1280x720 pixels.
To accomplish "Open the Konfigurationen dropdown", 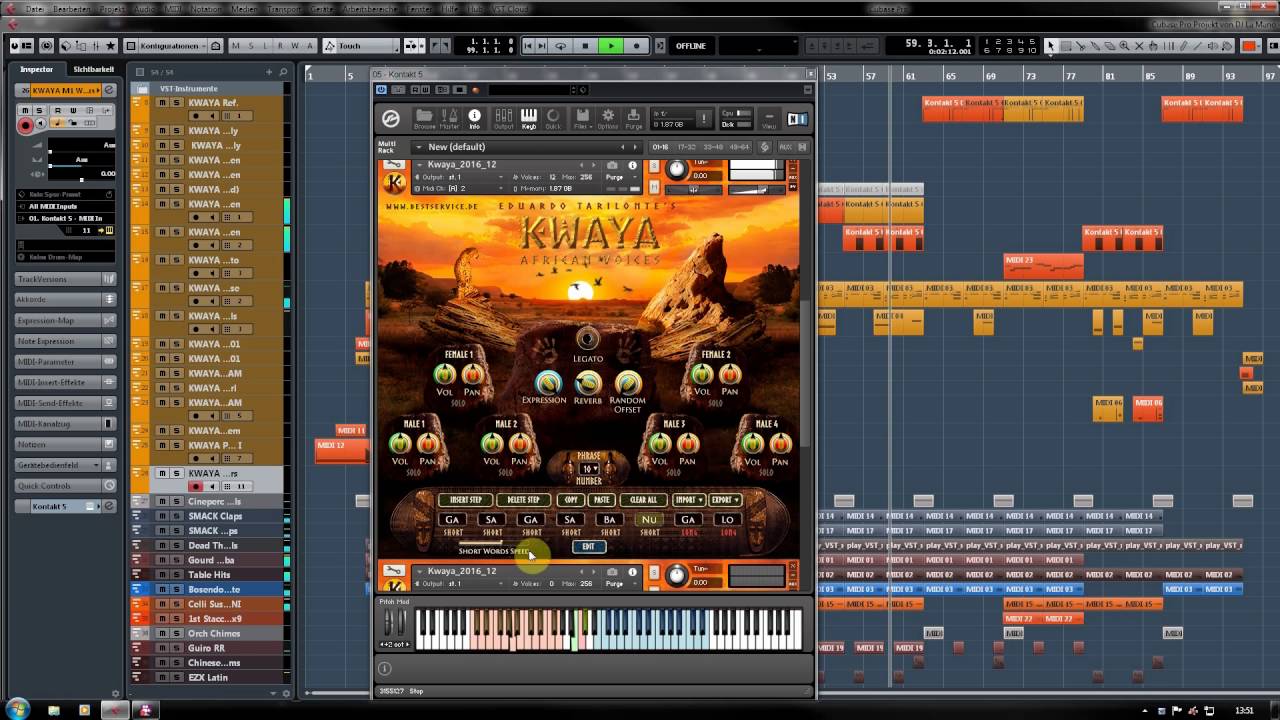I will coord(175,46).
